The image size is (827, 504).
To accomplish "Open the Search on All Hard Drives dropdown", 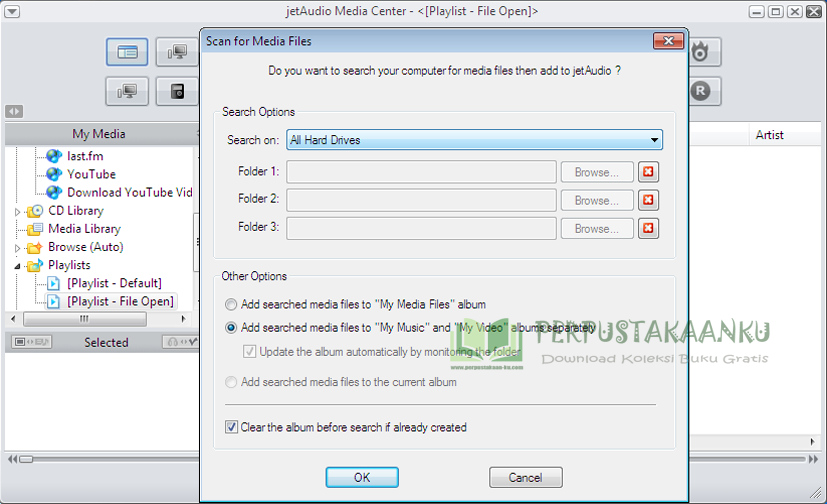I will (474, 140).
